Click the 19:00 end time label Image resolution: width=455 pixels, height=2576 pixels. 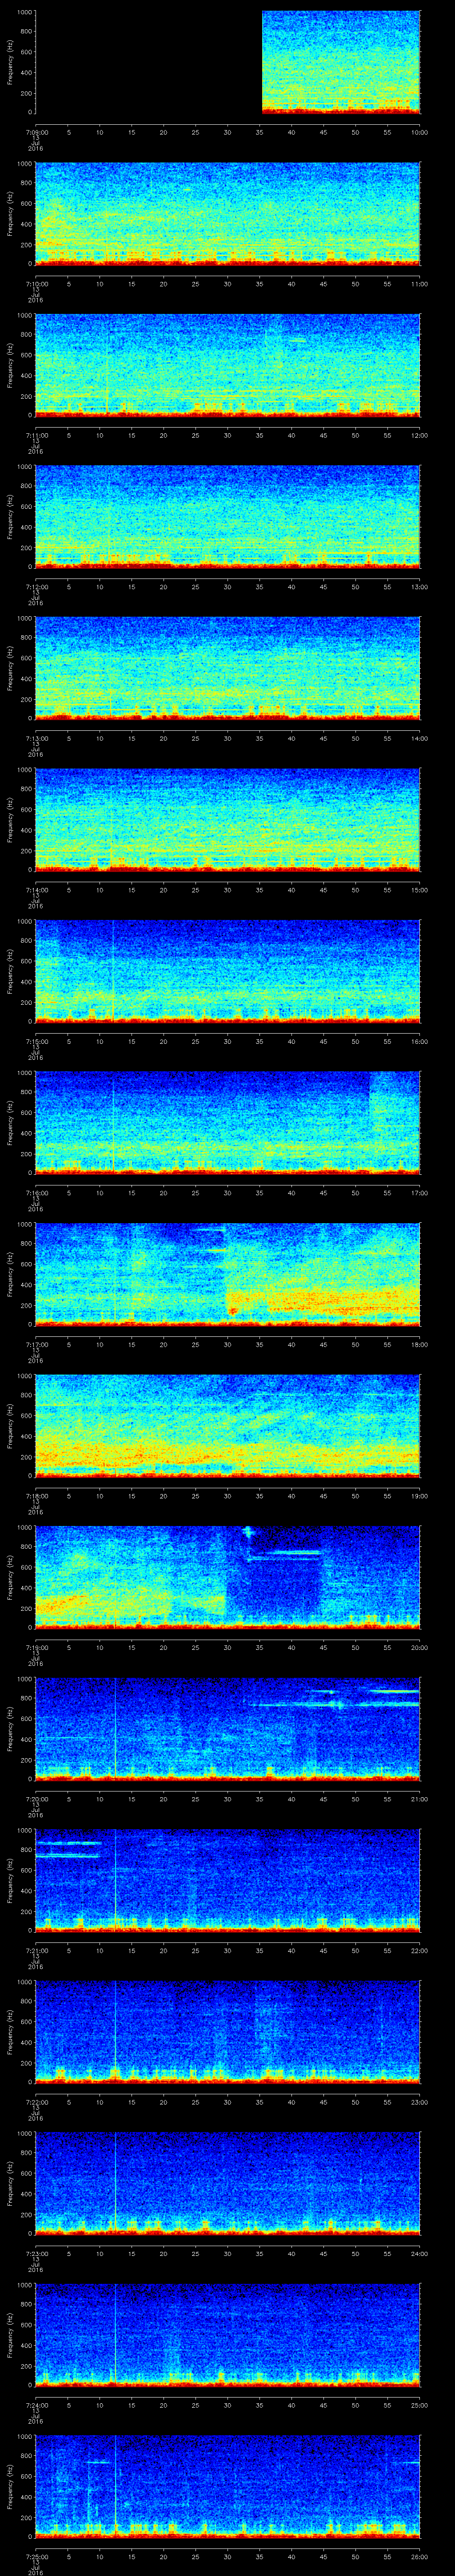pos(420,1496)
